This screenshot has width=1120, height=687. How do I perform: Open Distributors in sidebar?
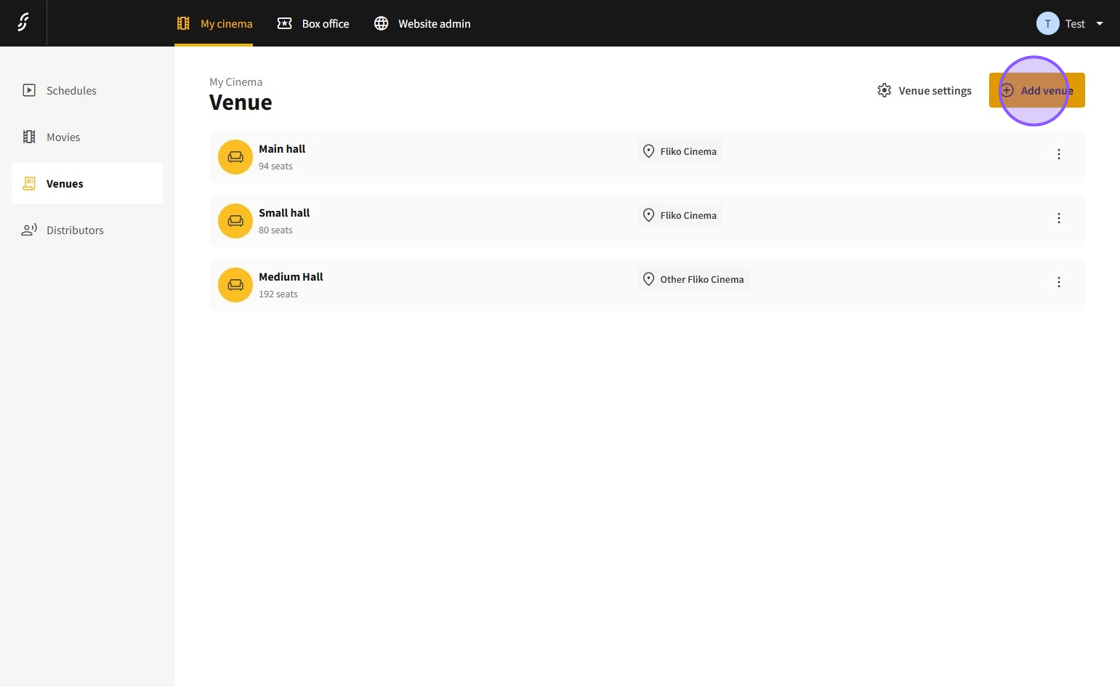tap(75, 230)
